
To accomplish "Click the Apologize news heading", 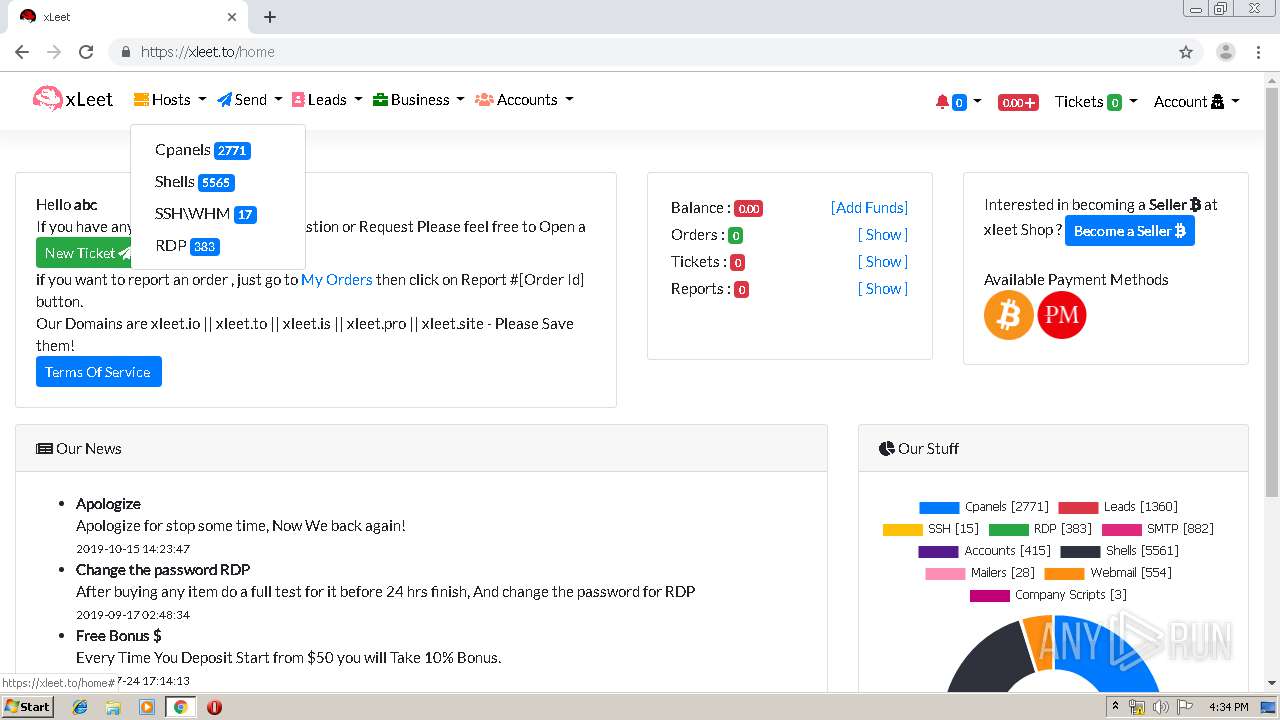I will pyautogui.click(x=108, y=504).
